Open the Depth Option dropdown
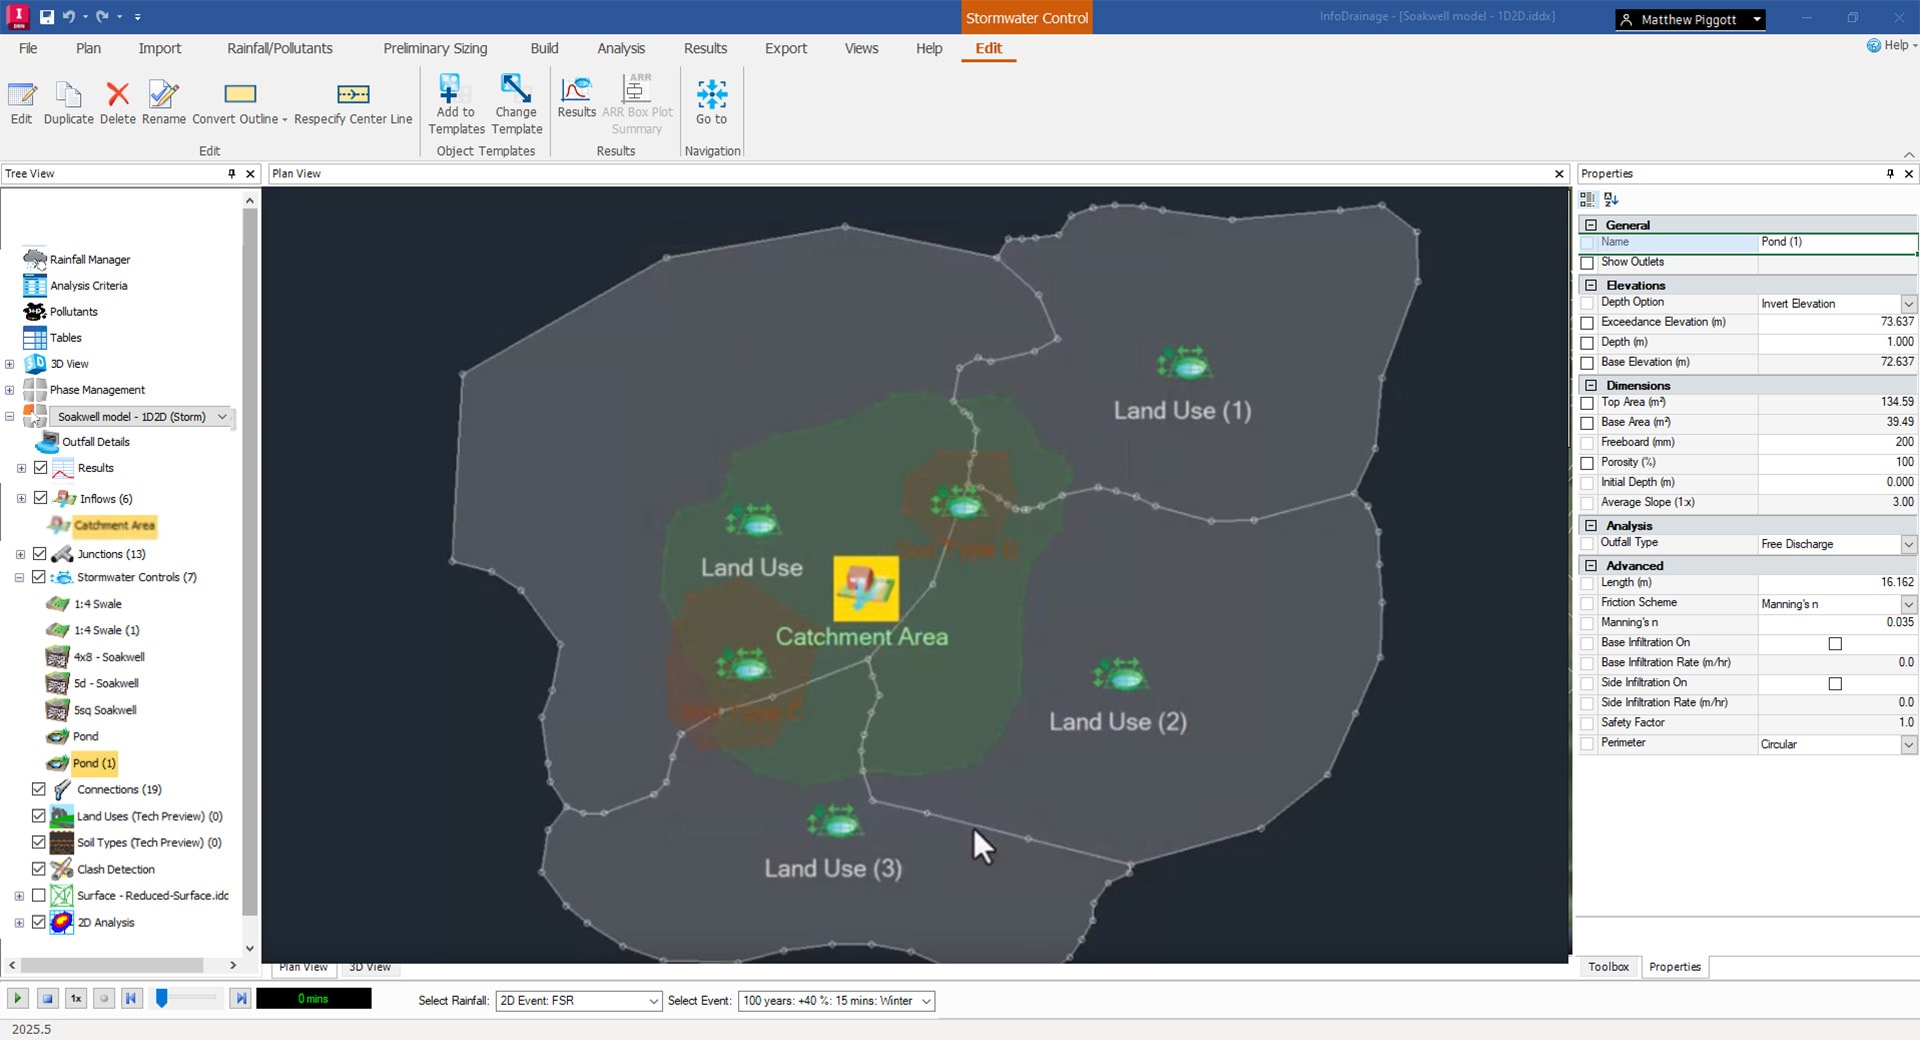The height and width of the screenshot is (1040, 1920). (1908, 304)
